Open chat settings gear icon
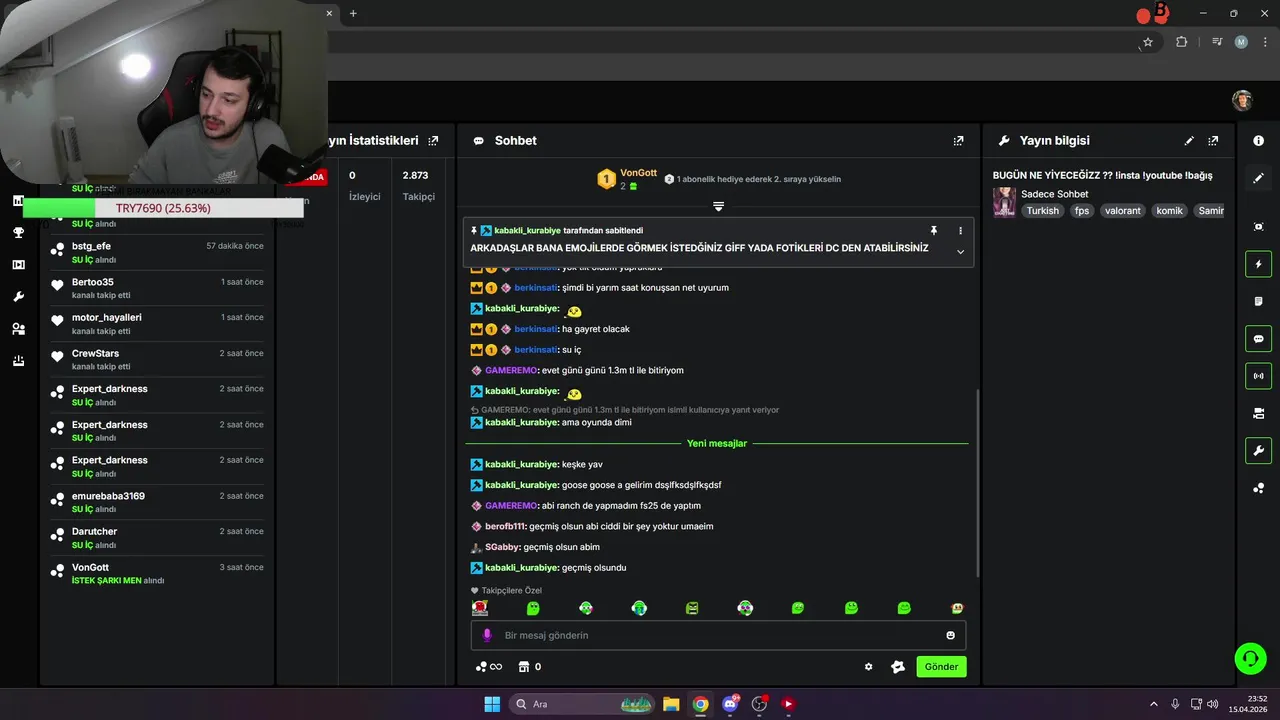The height and width of the screenshot is (720, 1280). point(868,667)
